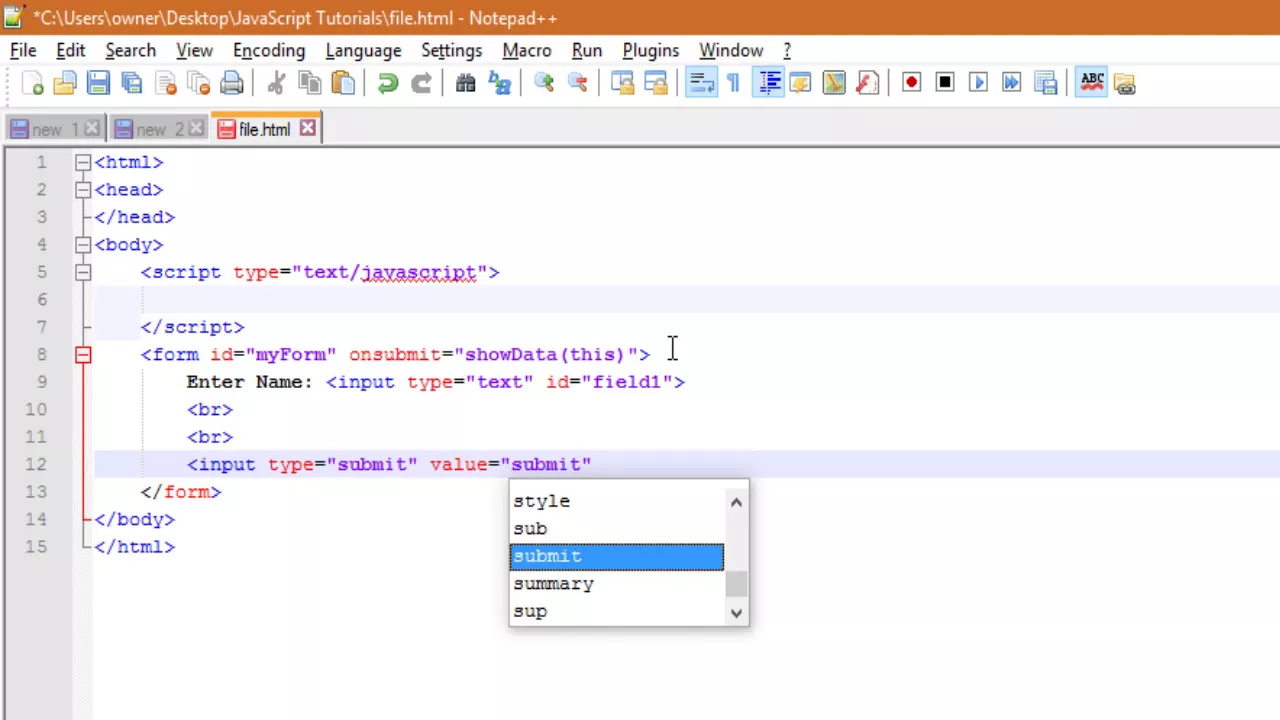
Task: Click the Zoom In icon
Action: point(544,83)
